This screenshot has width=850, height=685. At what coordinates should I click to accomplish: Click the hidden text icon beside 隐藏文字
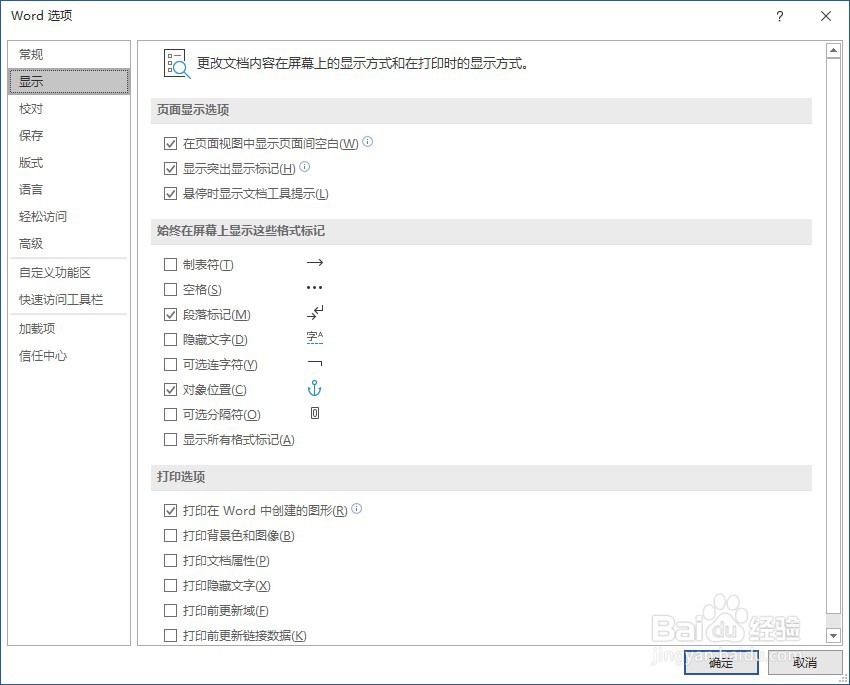coord(314,338)
